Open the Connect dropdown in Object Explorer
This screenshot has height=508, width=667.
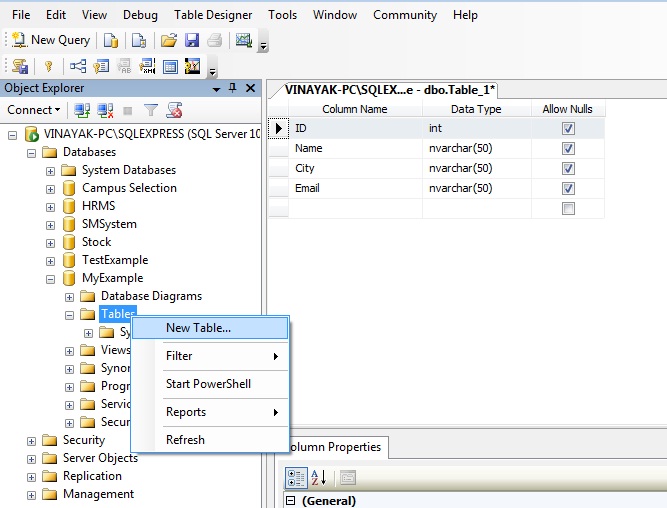(34, 110)
